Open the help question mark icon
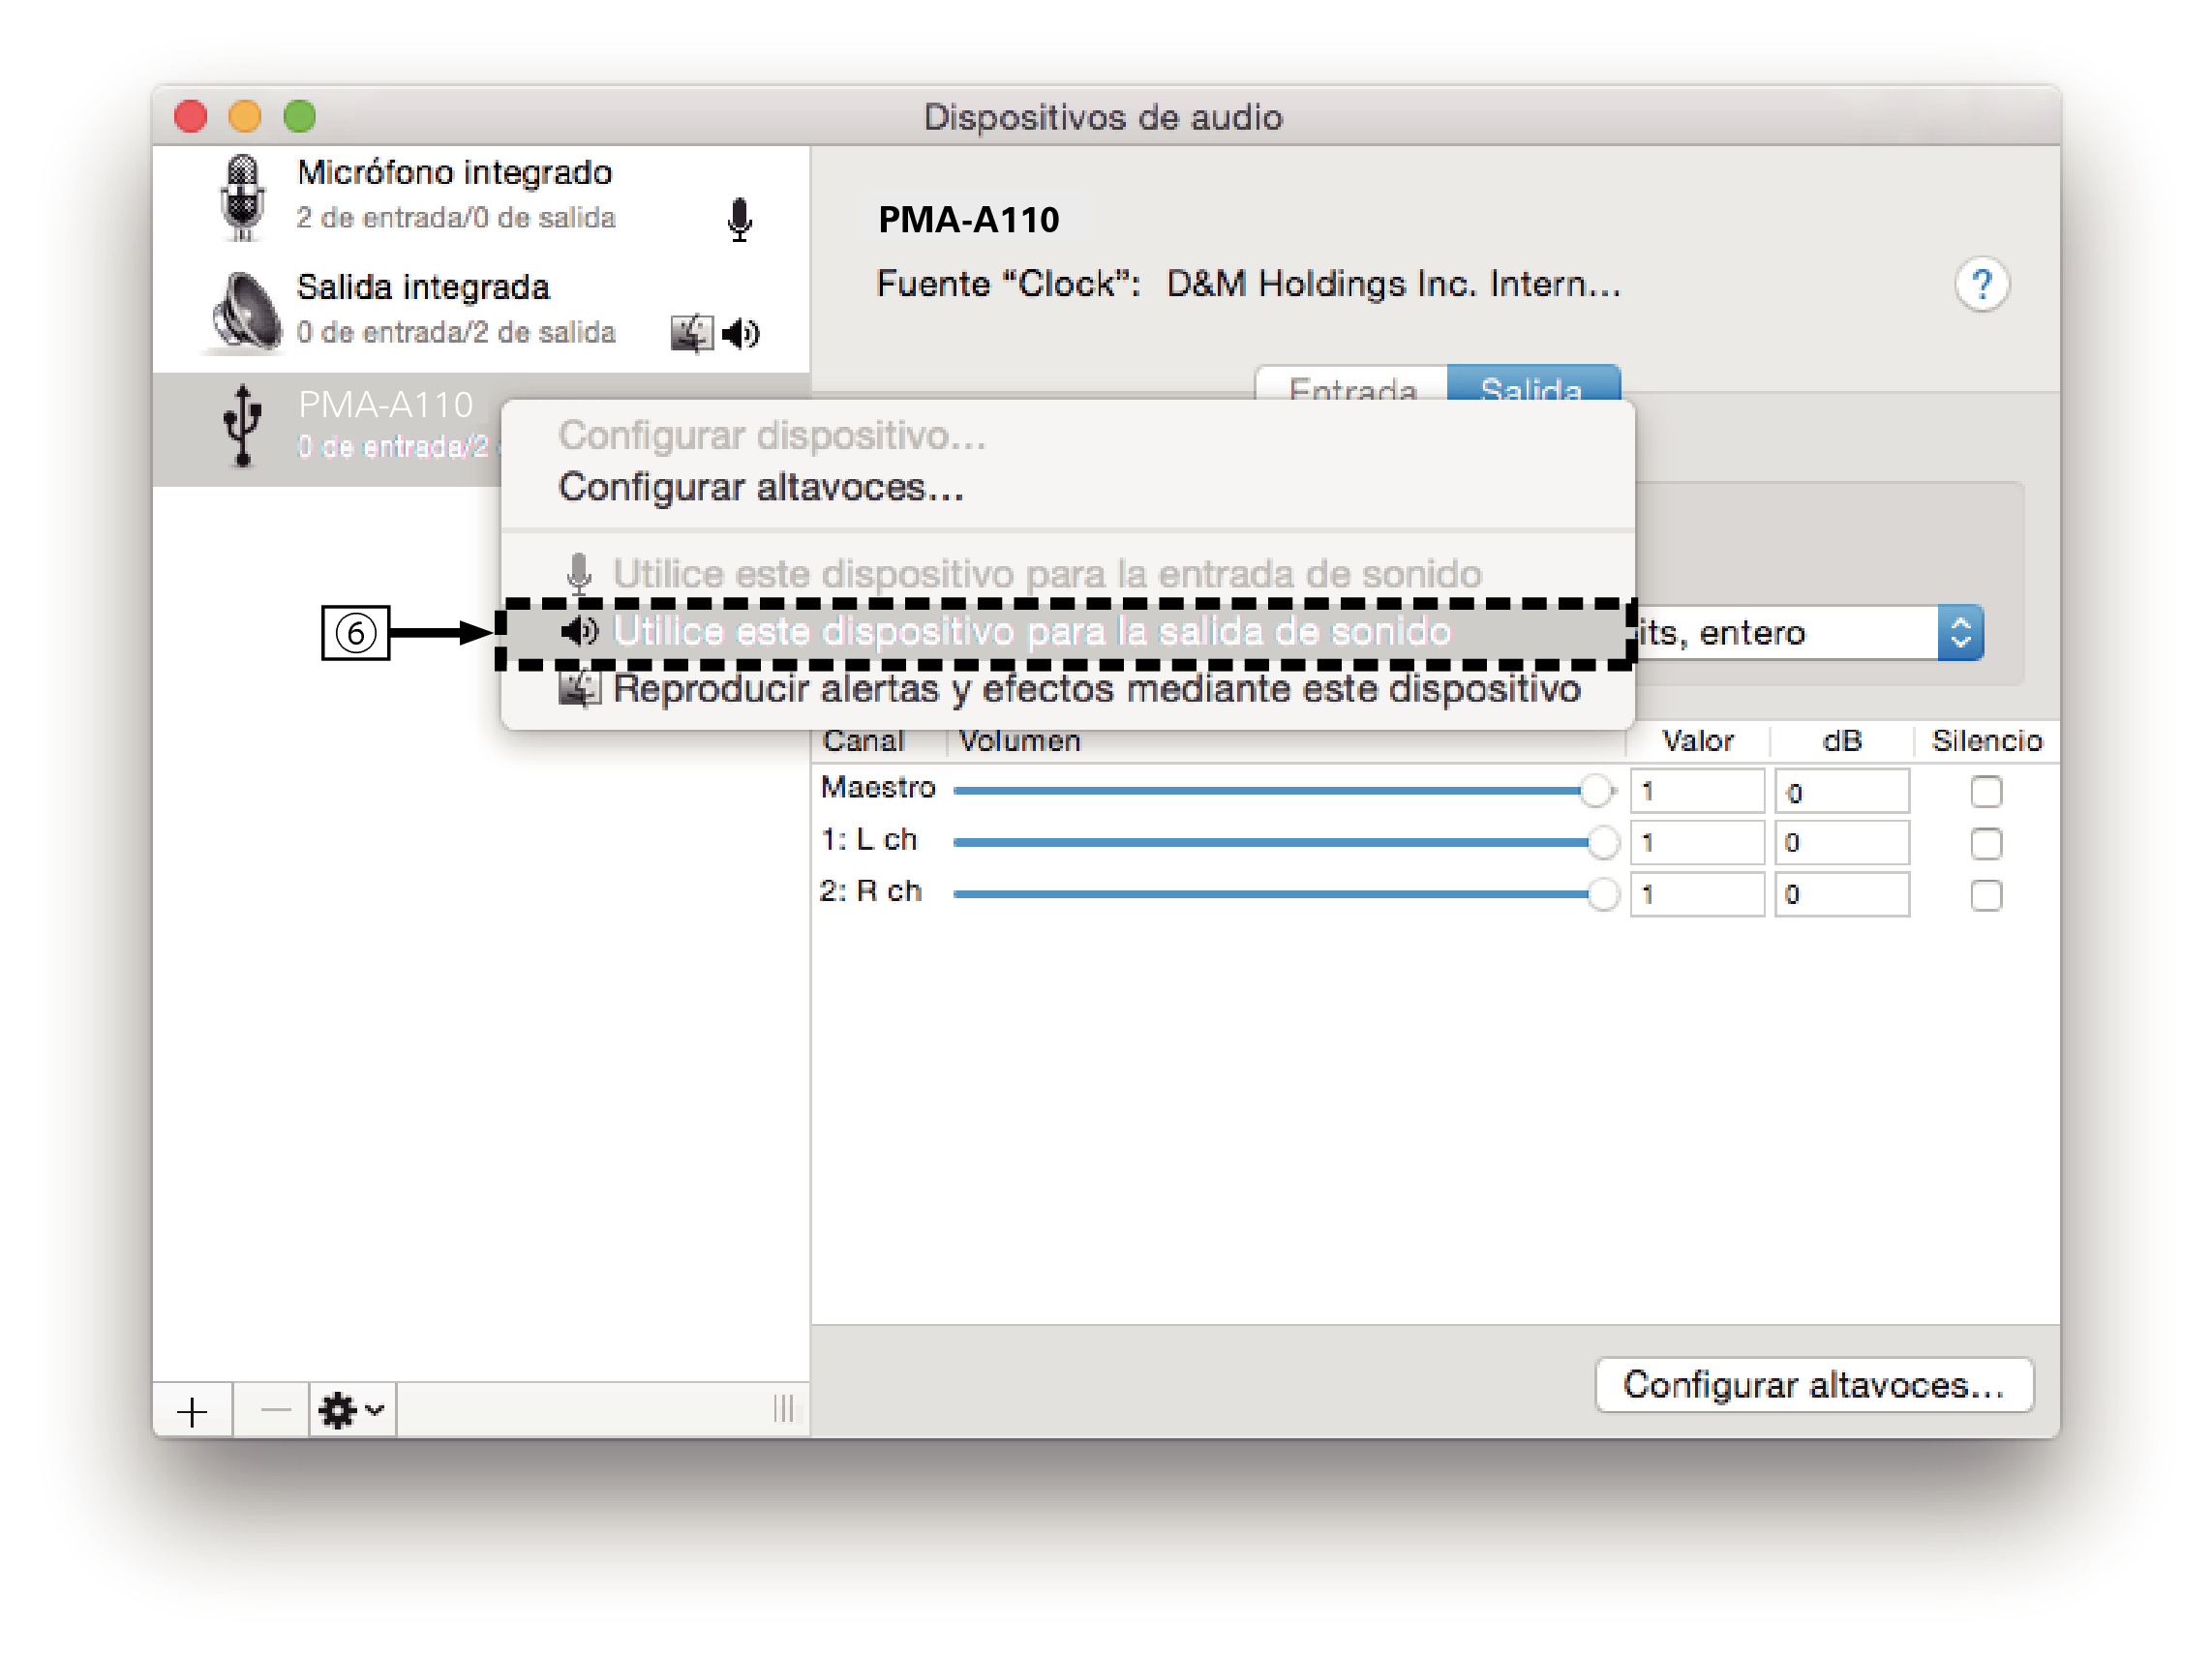The width and height of the screenshot is (2212, 1656). tap(1982, 285)
